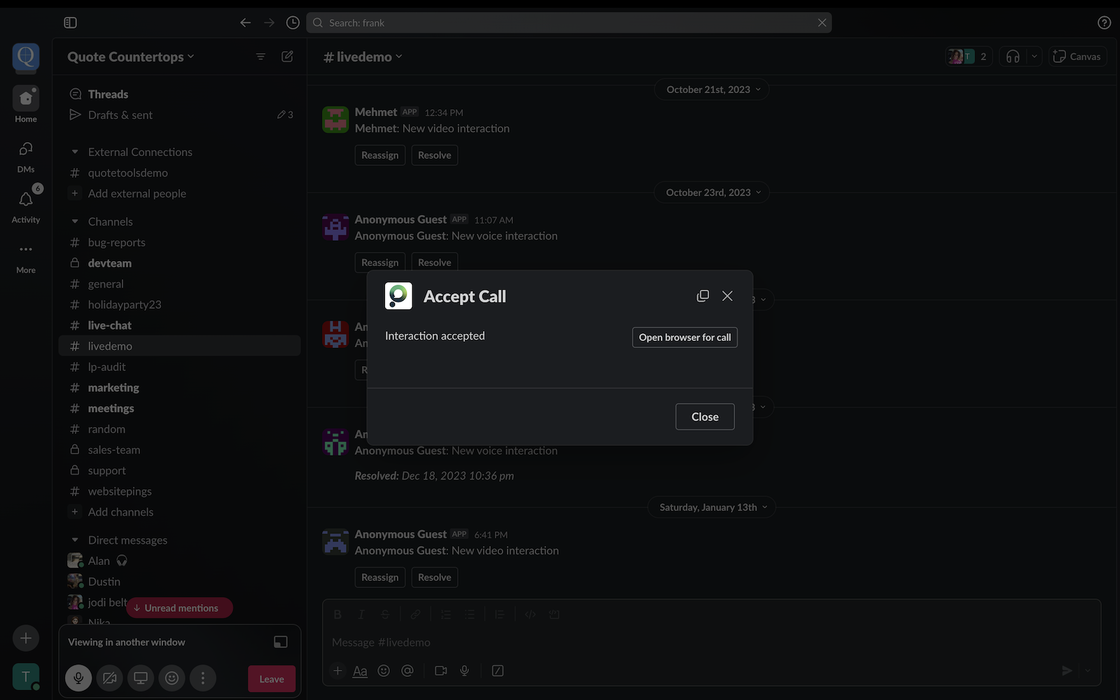Toggle text formatting Aa icon
The height and width of the screenshot is (700, 1120).
pyautogui.click(x=360, y=671)
